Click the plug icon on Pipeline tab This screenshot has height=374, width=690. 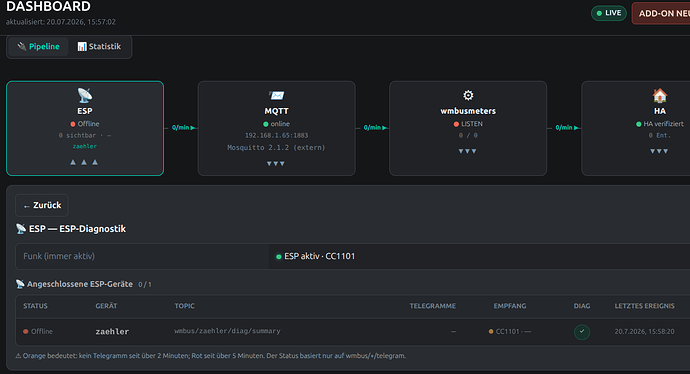[x=22, y=46]
